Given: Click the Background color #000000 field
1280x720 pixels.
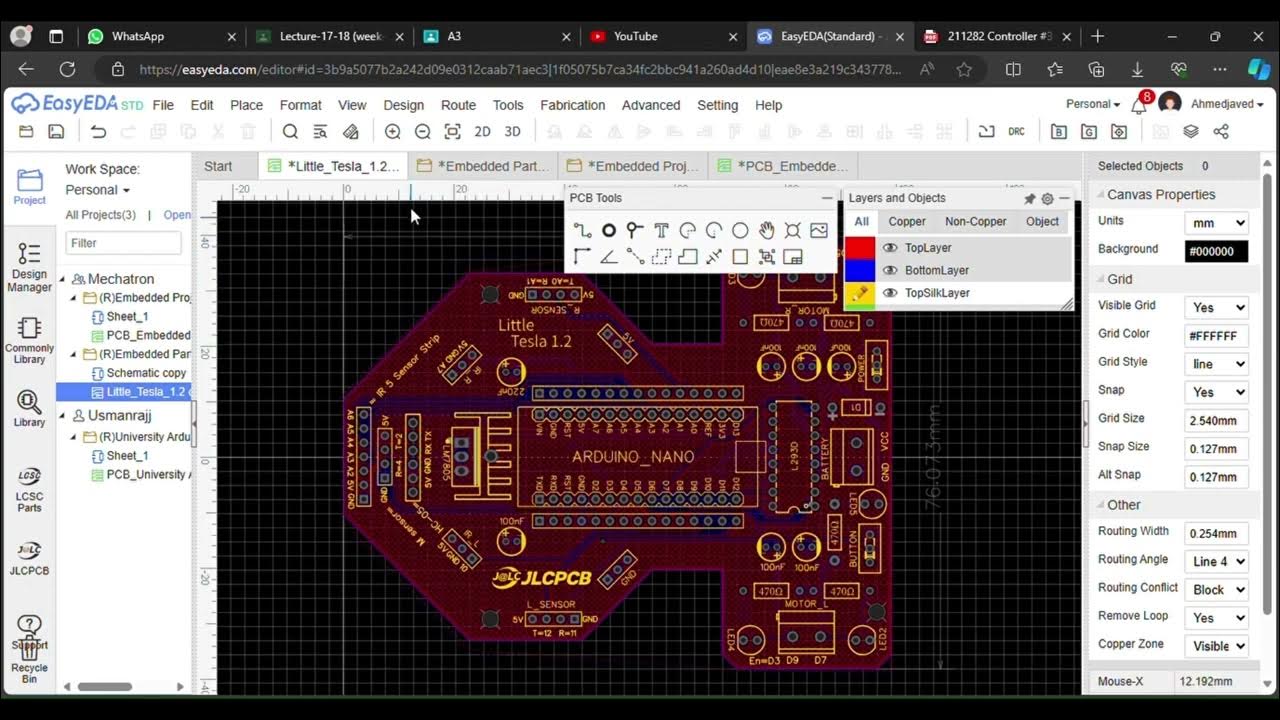Looking at the screenshot, I should [1216, 251].
